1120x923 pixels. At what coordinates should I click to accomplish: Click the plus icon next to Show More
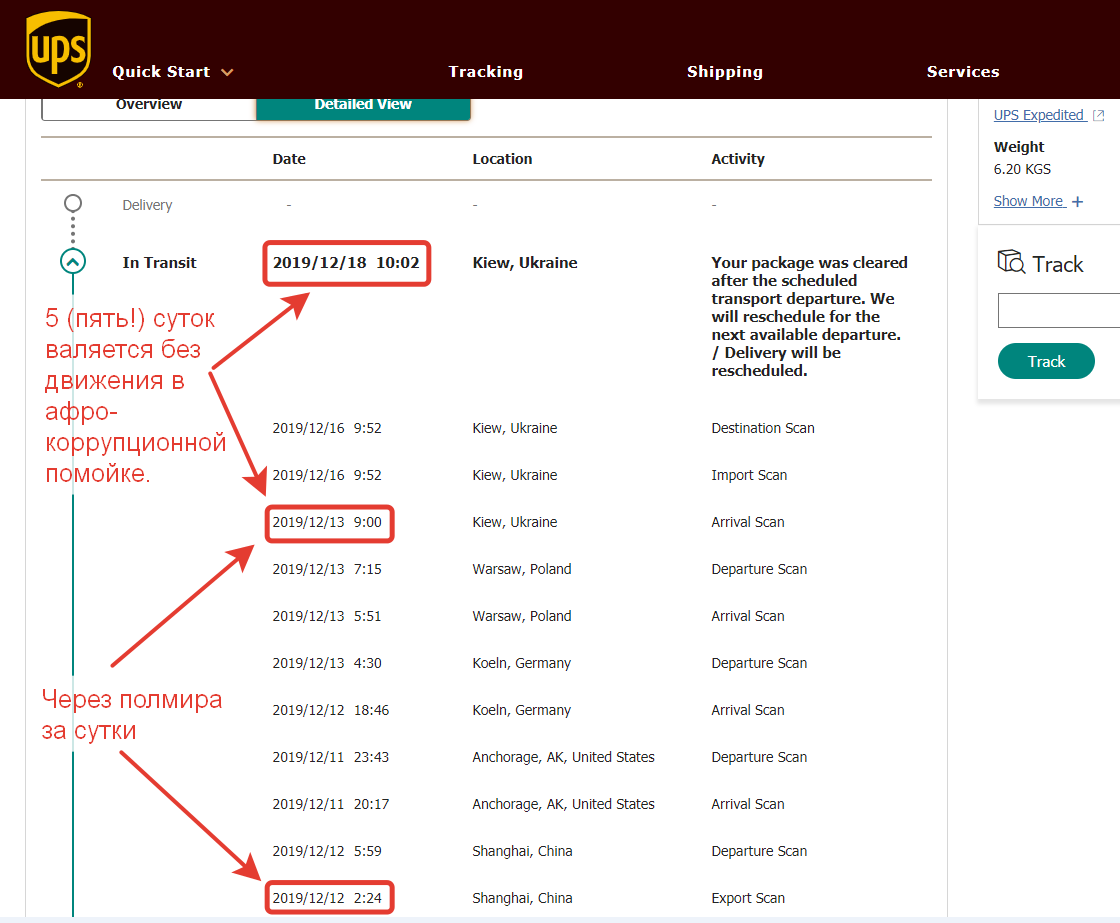(1077, 202)
